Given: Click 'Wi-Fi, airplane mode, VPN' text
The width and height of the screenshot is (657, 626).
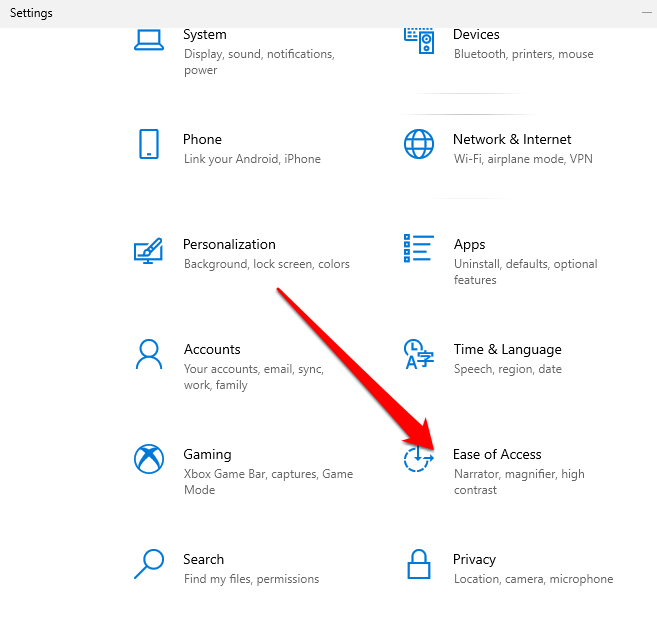Looking at the screenshot, I should pyautogui.click(x=523, y=159).
